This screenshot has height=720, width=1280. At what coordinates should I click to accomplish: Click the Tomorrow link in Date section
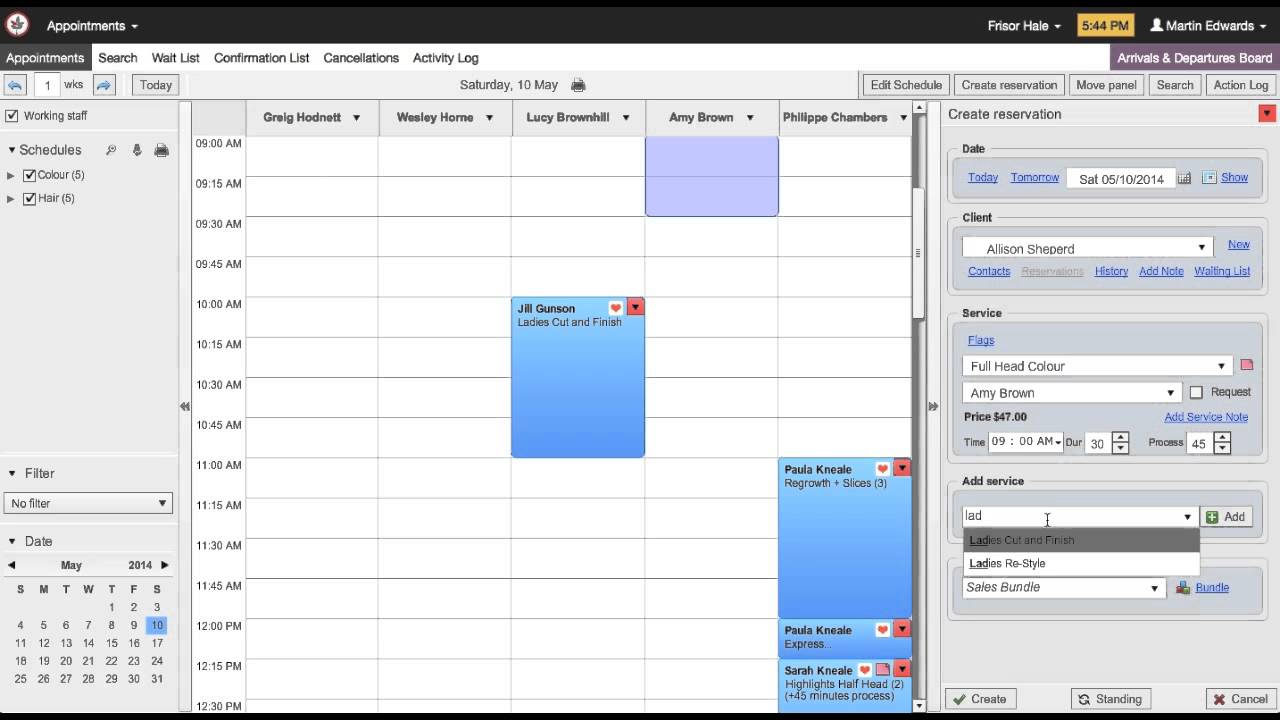(1035, 178)
